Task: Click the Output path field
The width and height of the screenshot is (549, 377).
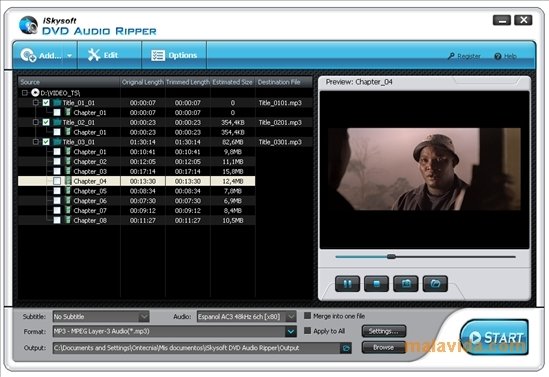Action: coord(196,348)
